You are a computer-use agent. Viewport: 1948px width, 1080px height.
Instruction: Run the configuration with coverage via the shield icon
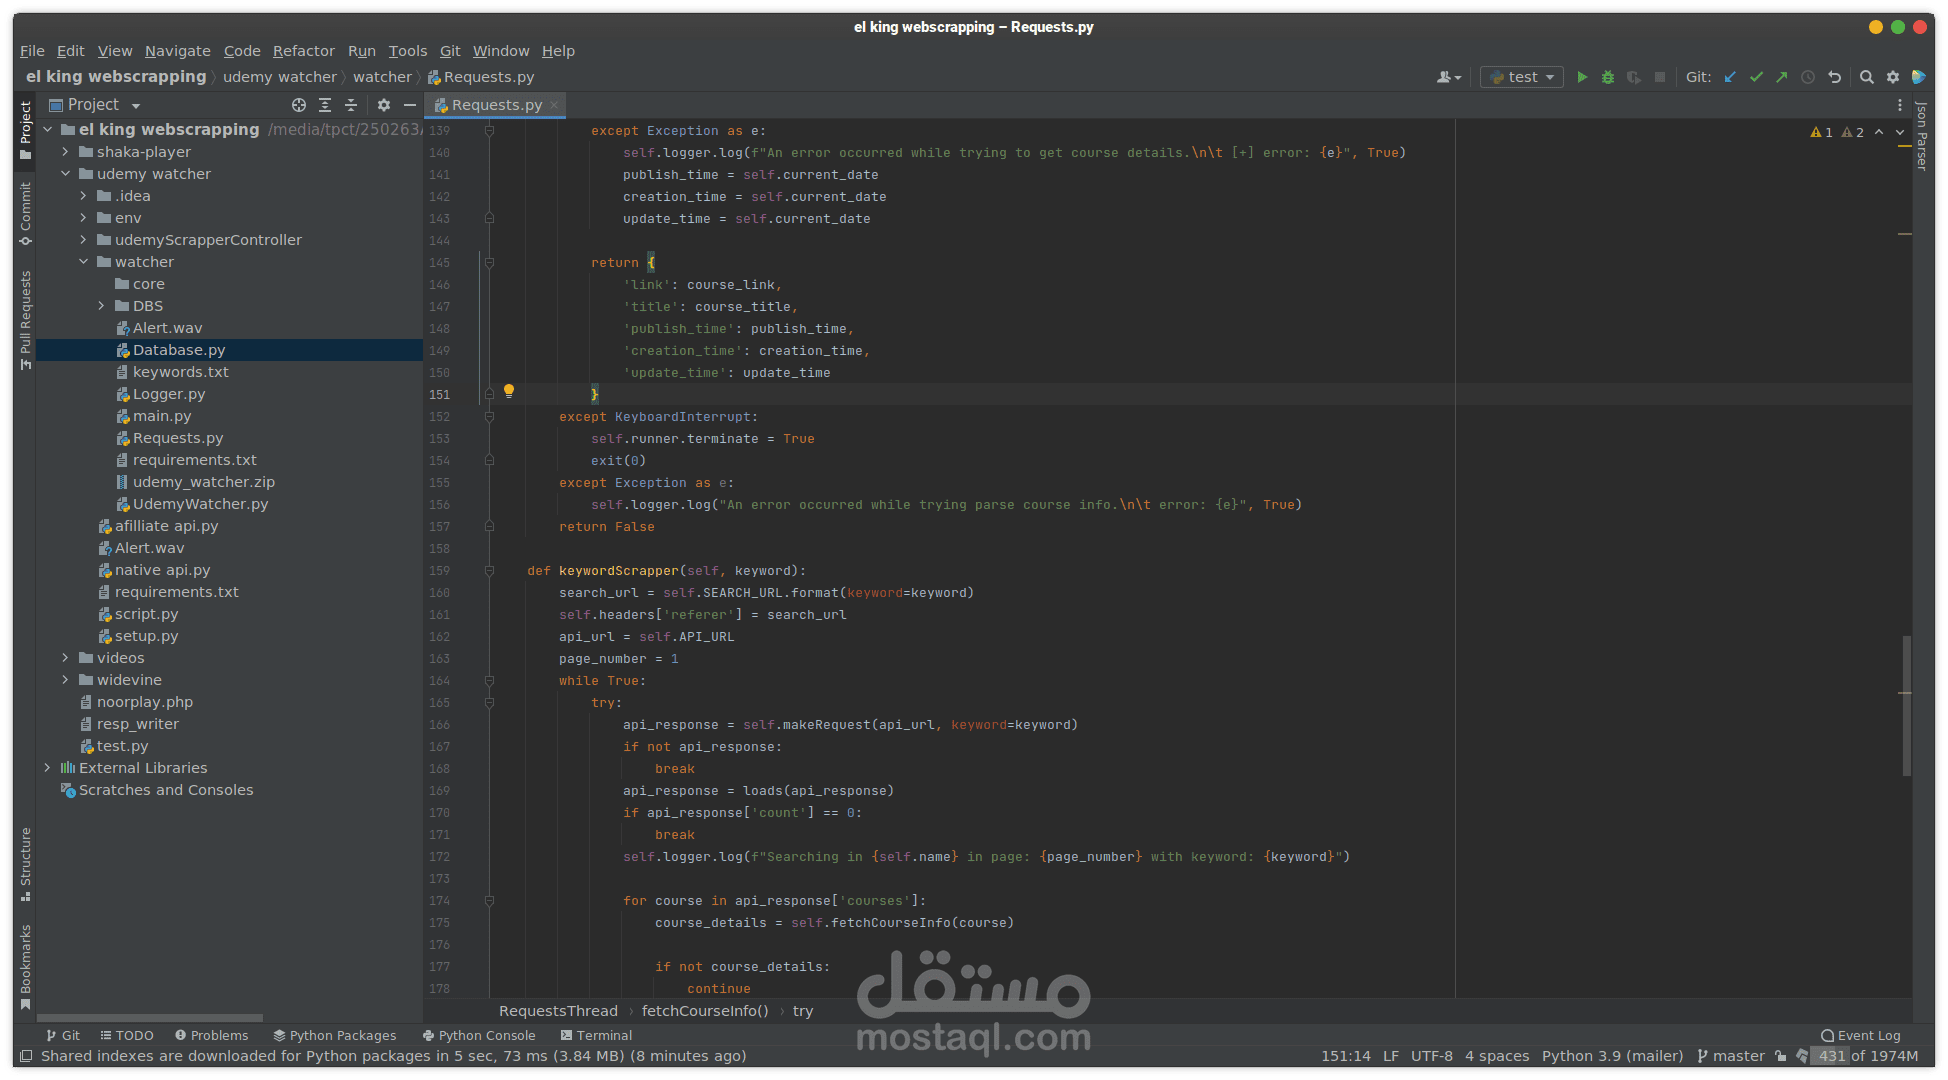[x=1634, y=77]
